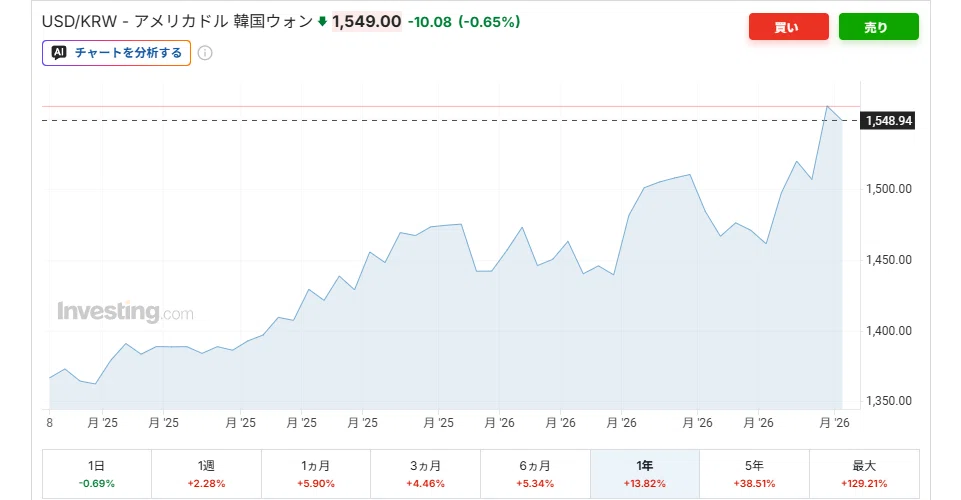Click the 1,500.00 y-axis label
Image resolution: width=961 pixels, height=500 pixels.
[x=889, y=189]
